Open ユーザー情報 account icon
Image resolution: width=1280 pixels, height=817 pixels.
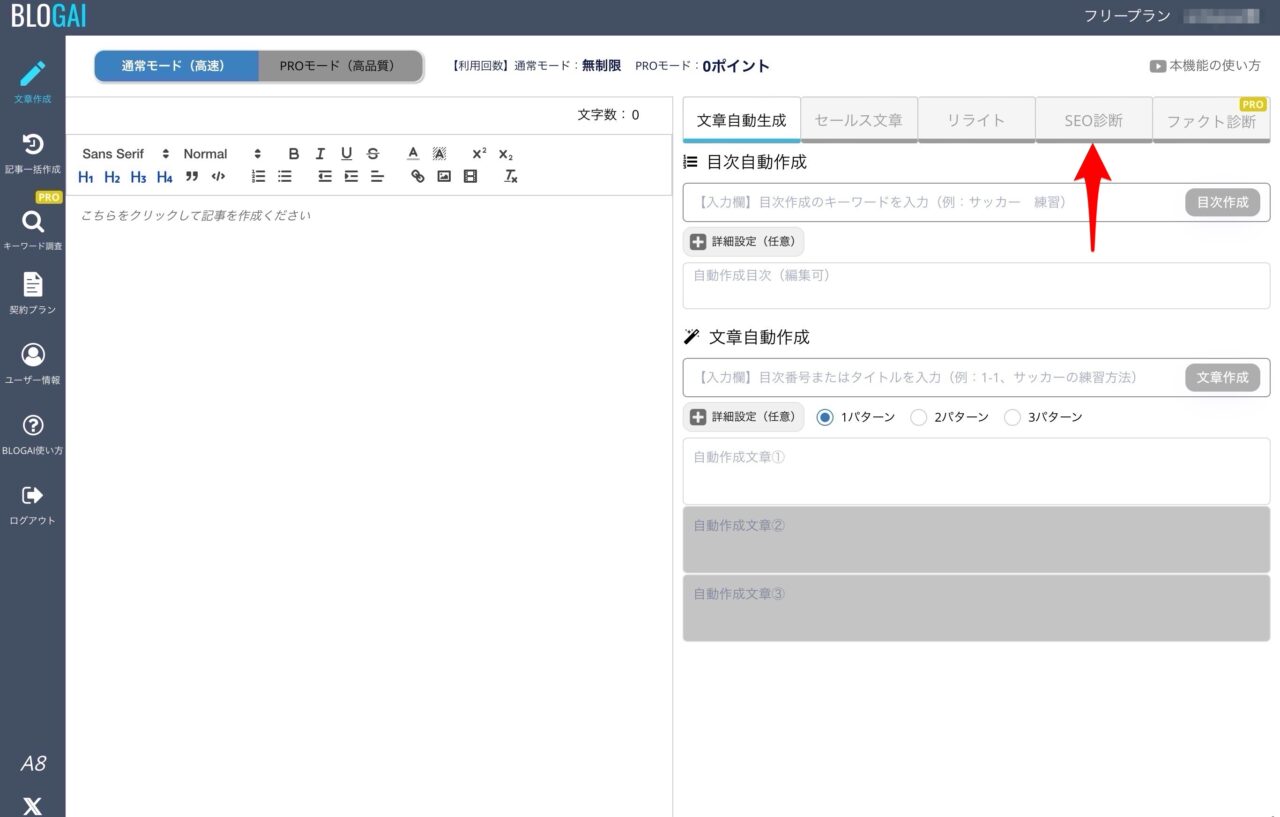pos(33,354)
